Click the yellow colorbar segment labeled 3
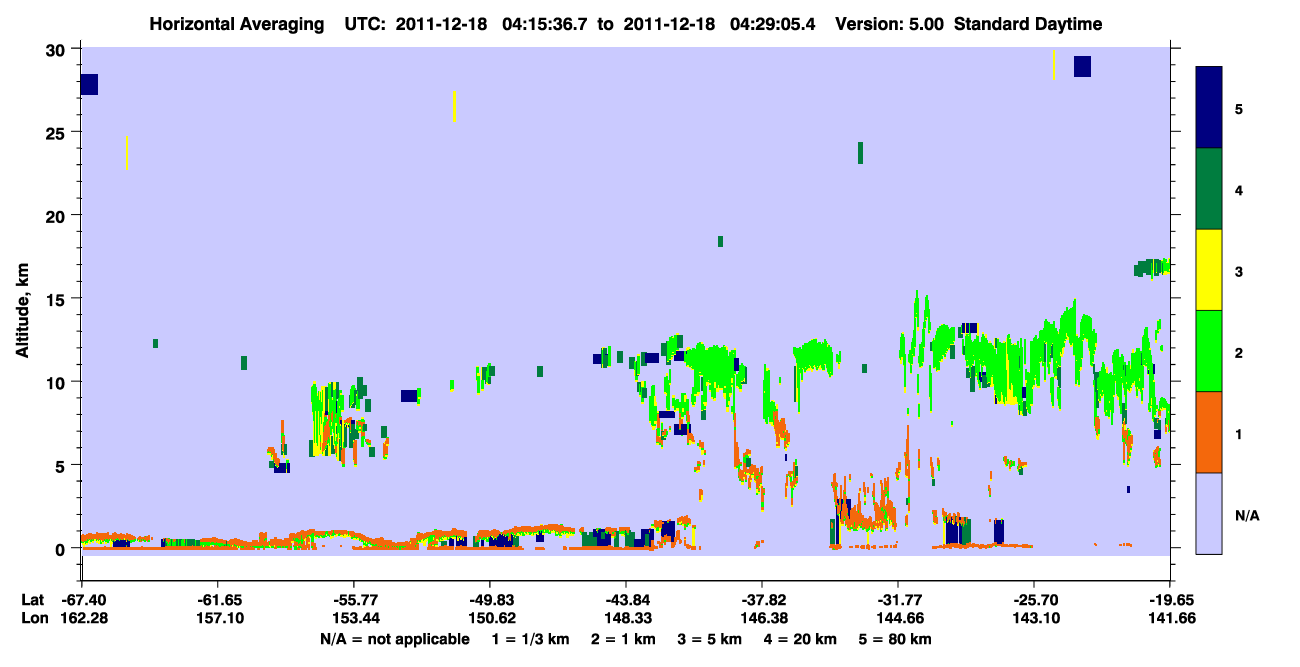 pos(1209,270)
